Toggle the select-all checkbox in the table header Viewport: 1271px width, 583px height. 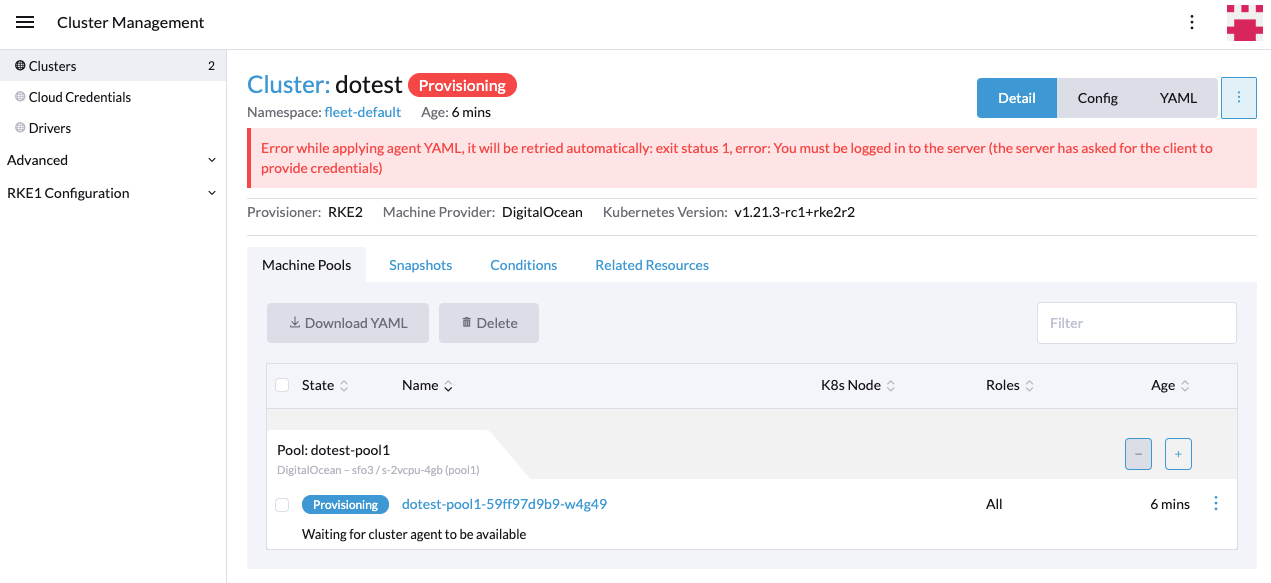282,385
